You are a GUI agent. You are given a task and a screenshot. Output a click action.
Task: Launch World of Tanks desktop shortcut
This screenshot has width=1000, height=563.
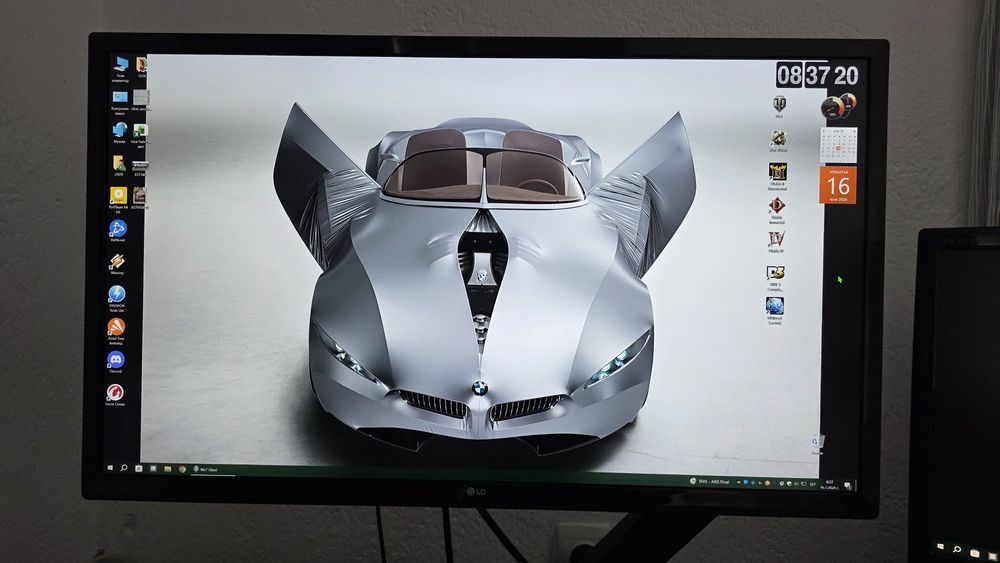pyautogui.click(x=779, y=104)
